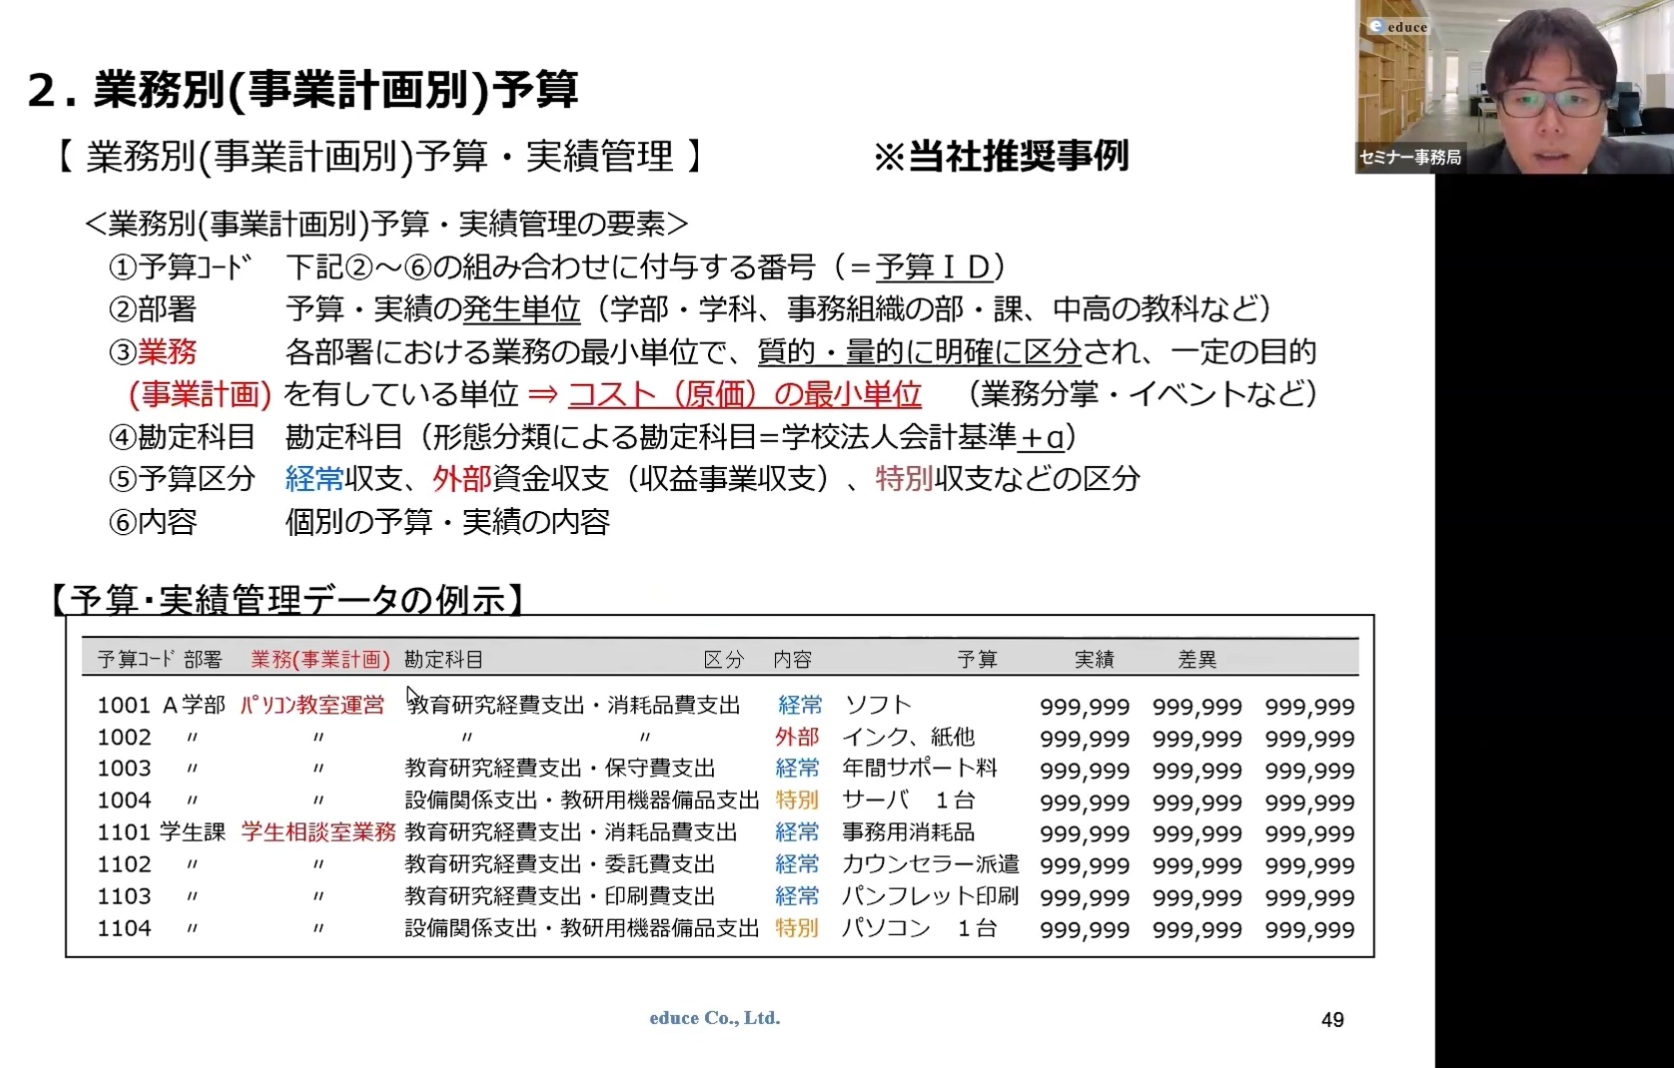The height and width of the screenshot is (1068, 1674).
Task: Click the red 業務(事業計画) column header
Action: coord(320,659)
